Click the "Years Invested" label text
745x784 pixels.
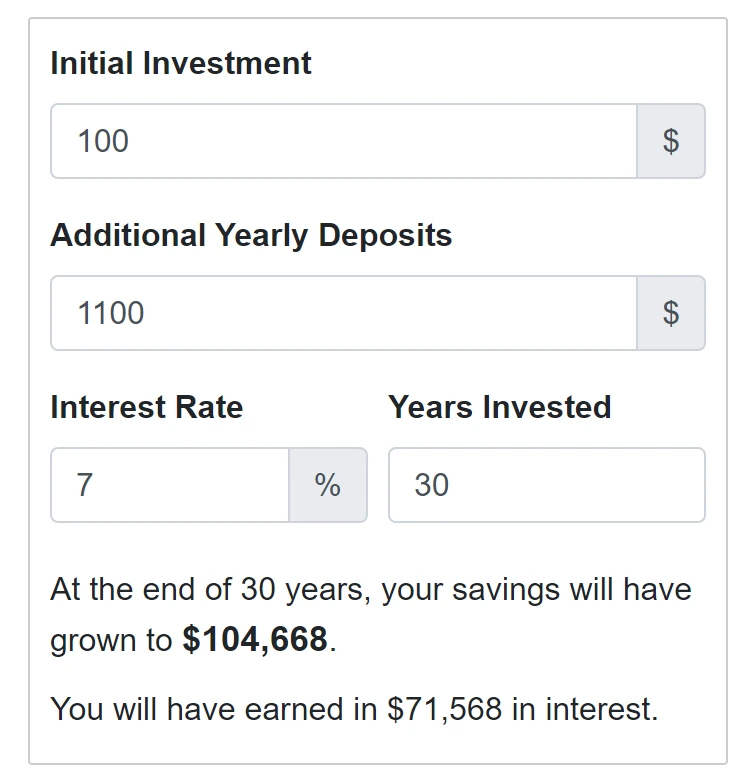500,407
